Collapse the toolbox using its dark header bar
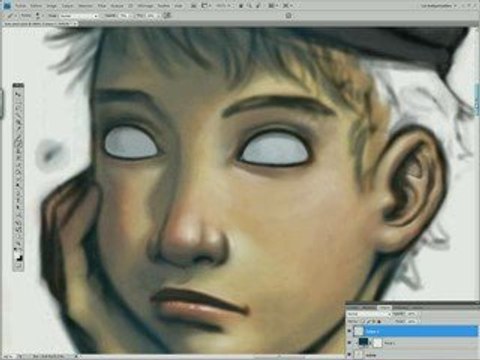480x360 pixels. point(18,86)
